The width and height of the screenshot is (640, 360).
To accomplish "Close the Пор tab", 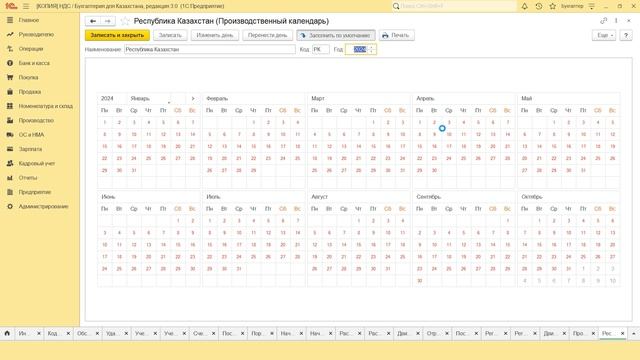I will 272,333.
